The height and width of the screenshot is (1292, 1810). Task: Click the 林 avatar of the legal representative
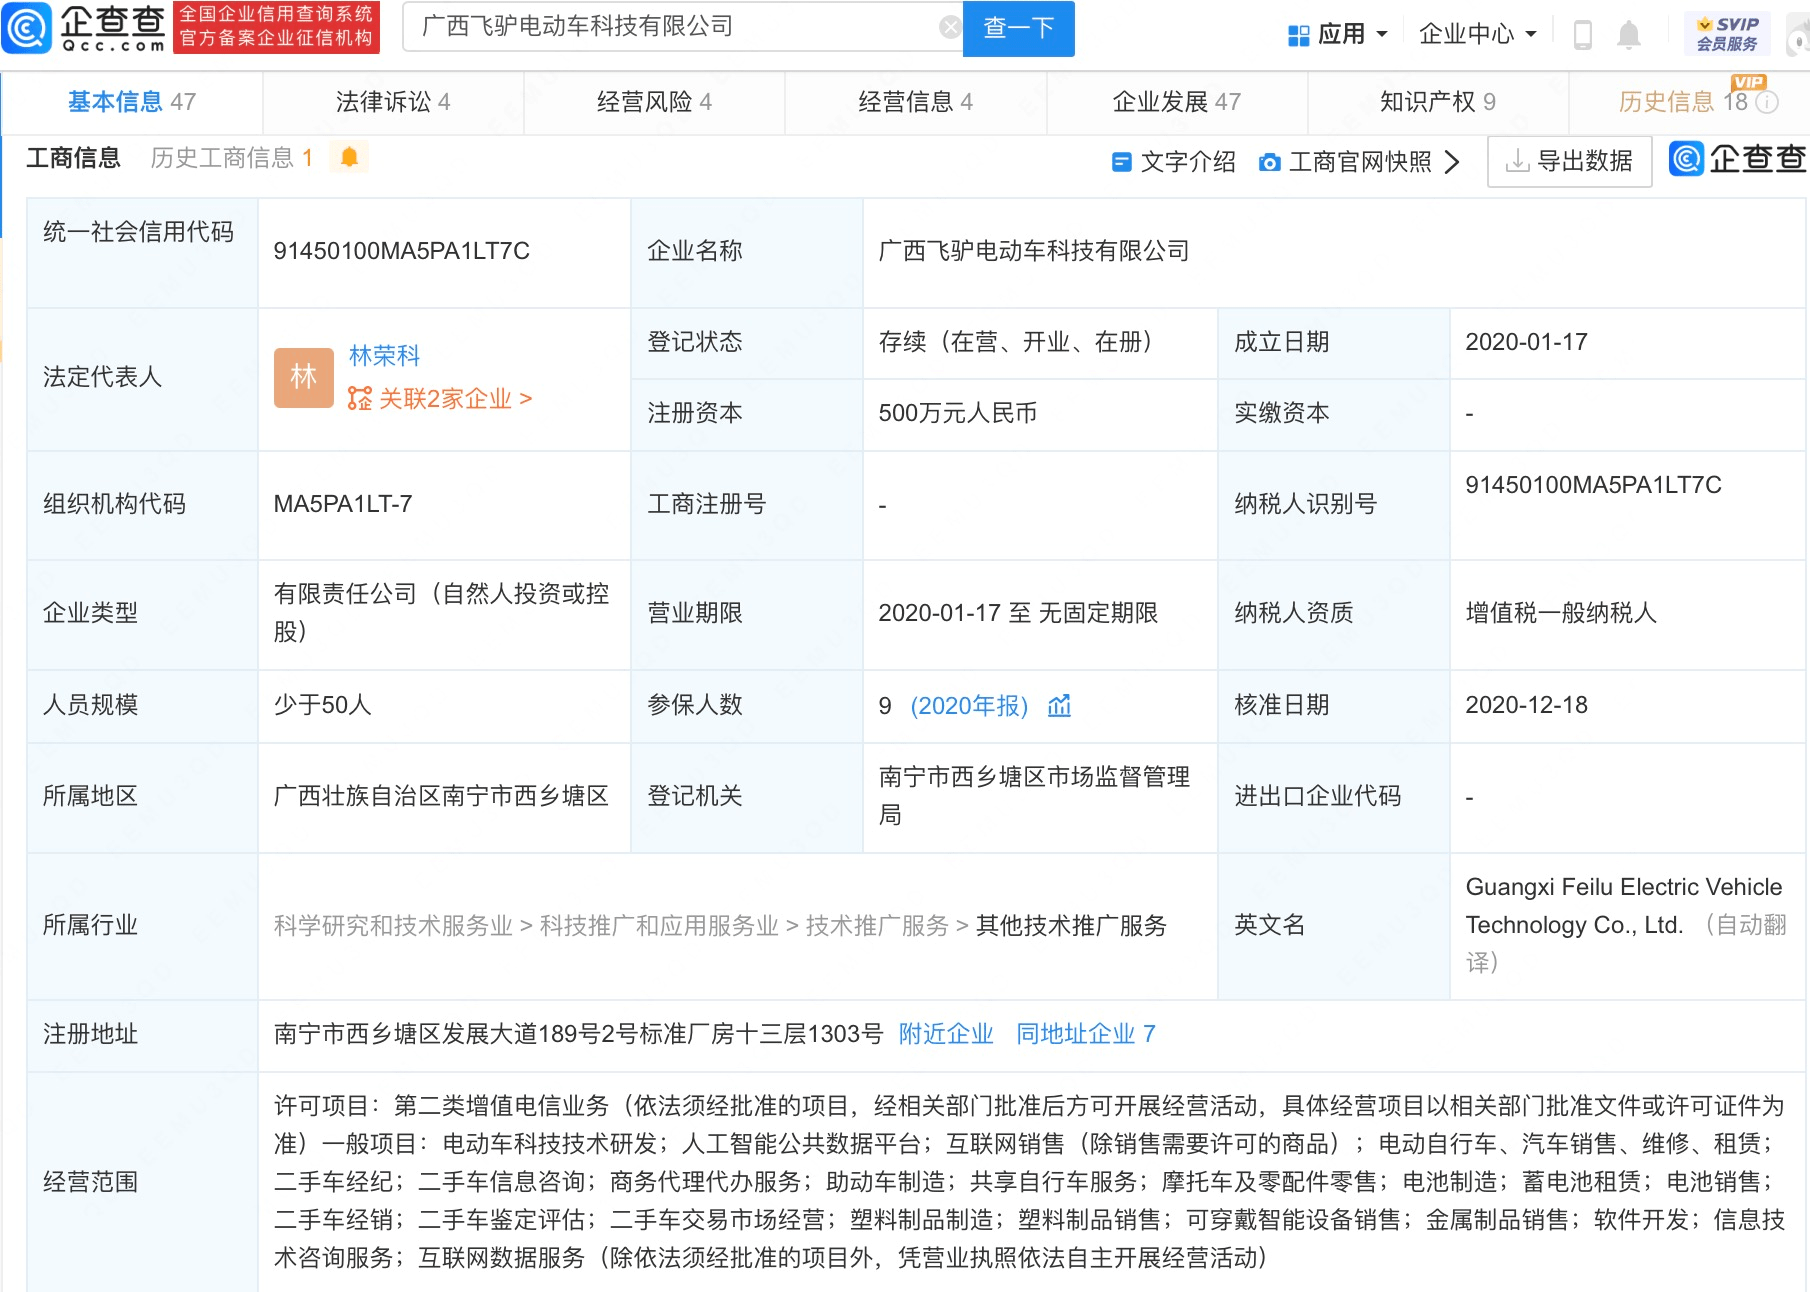(x=304, y=377)
